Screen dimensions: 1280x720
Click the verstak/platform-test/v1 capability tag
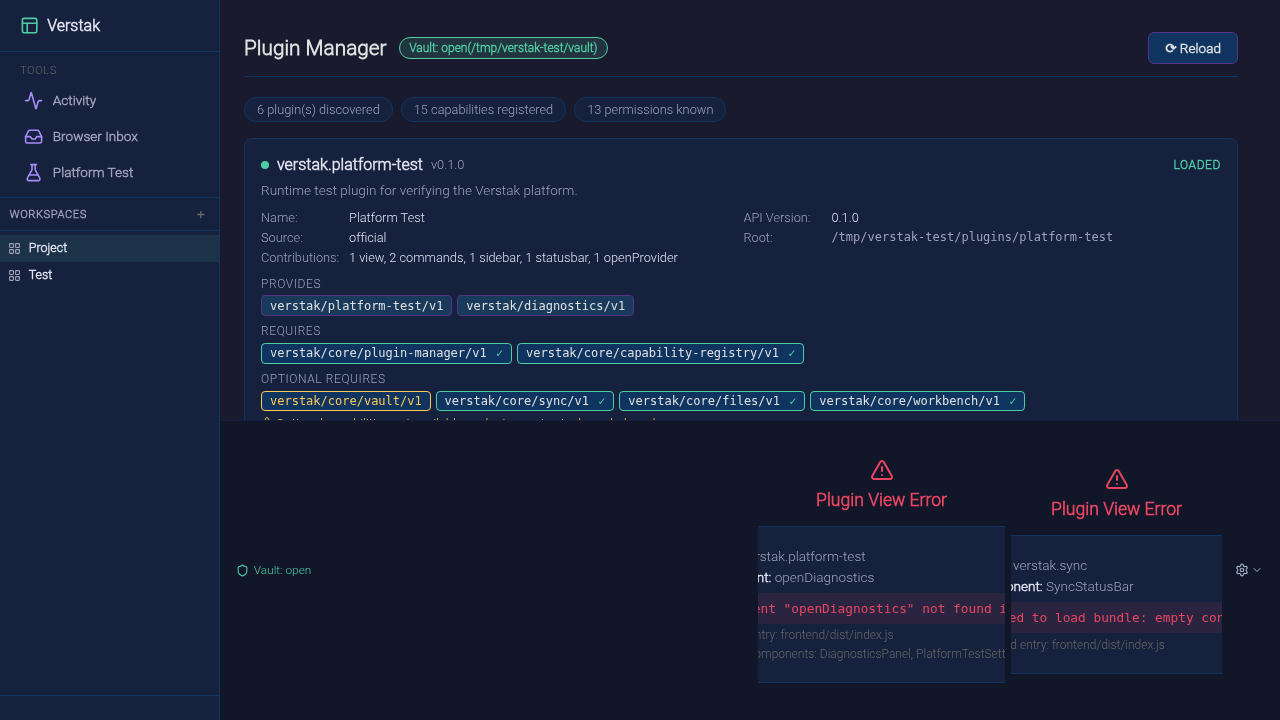357,306
